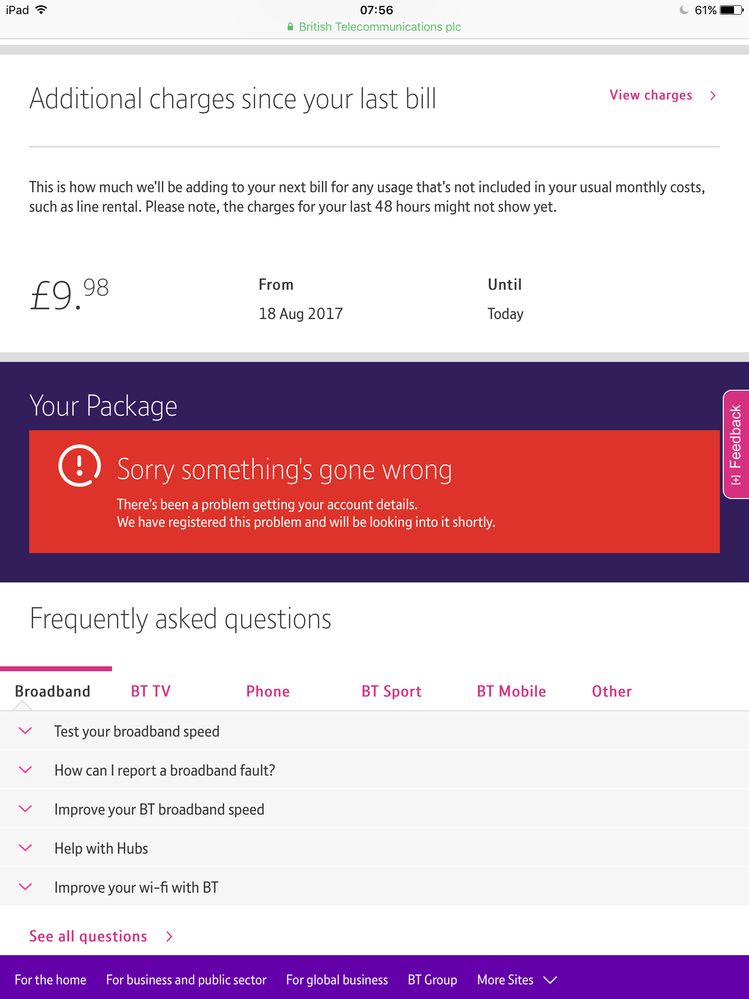Switch to the BT TV tab
The height and width of the screenshot is (999, 749).
tap(151, 691)
